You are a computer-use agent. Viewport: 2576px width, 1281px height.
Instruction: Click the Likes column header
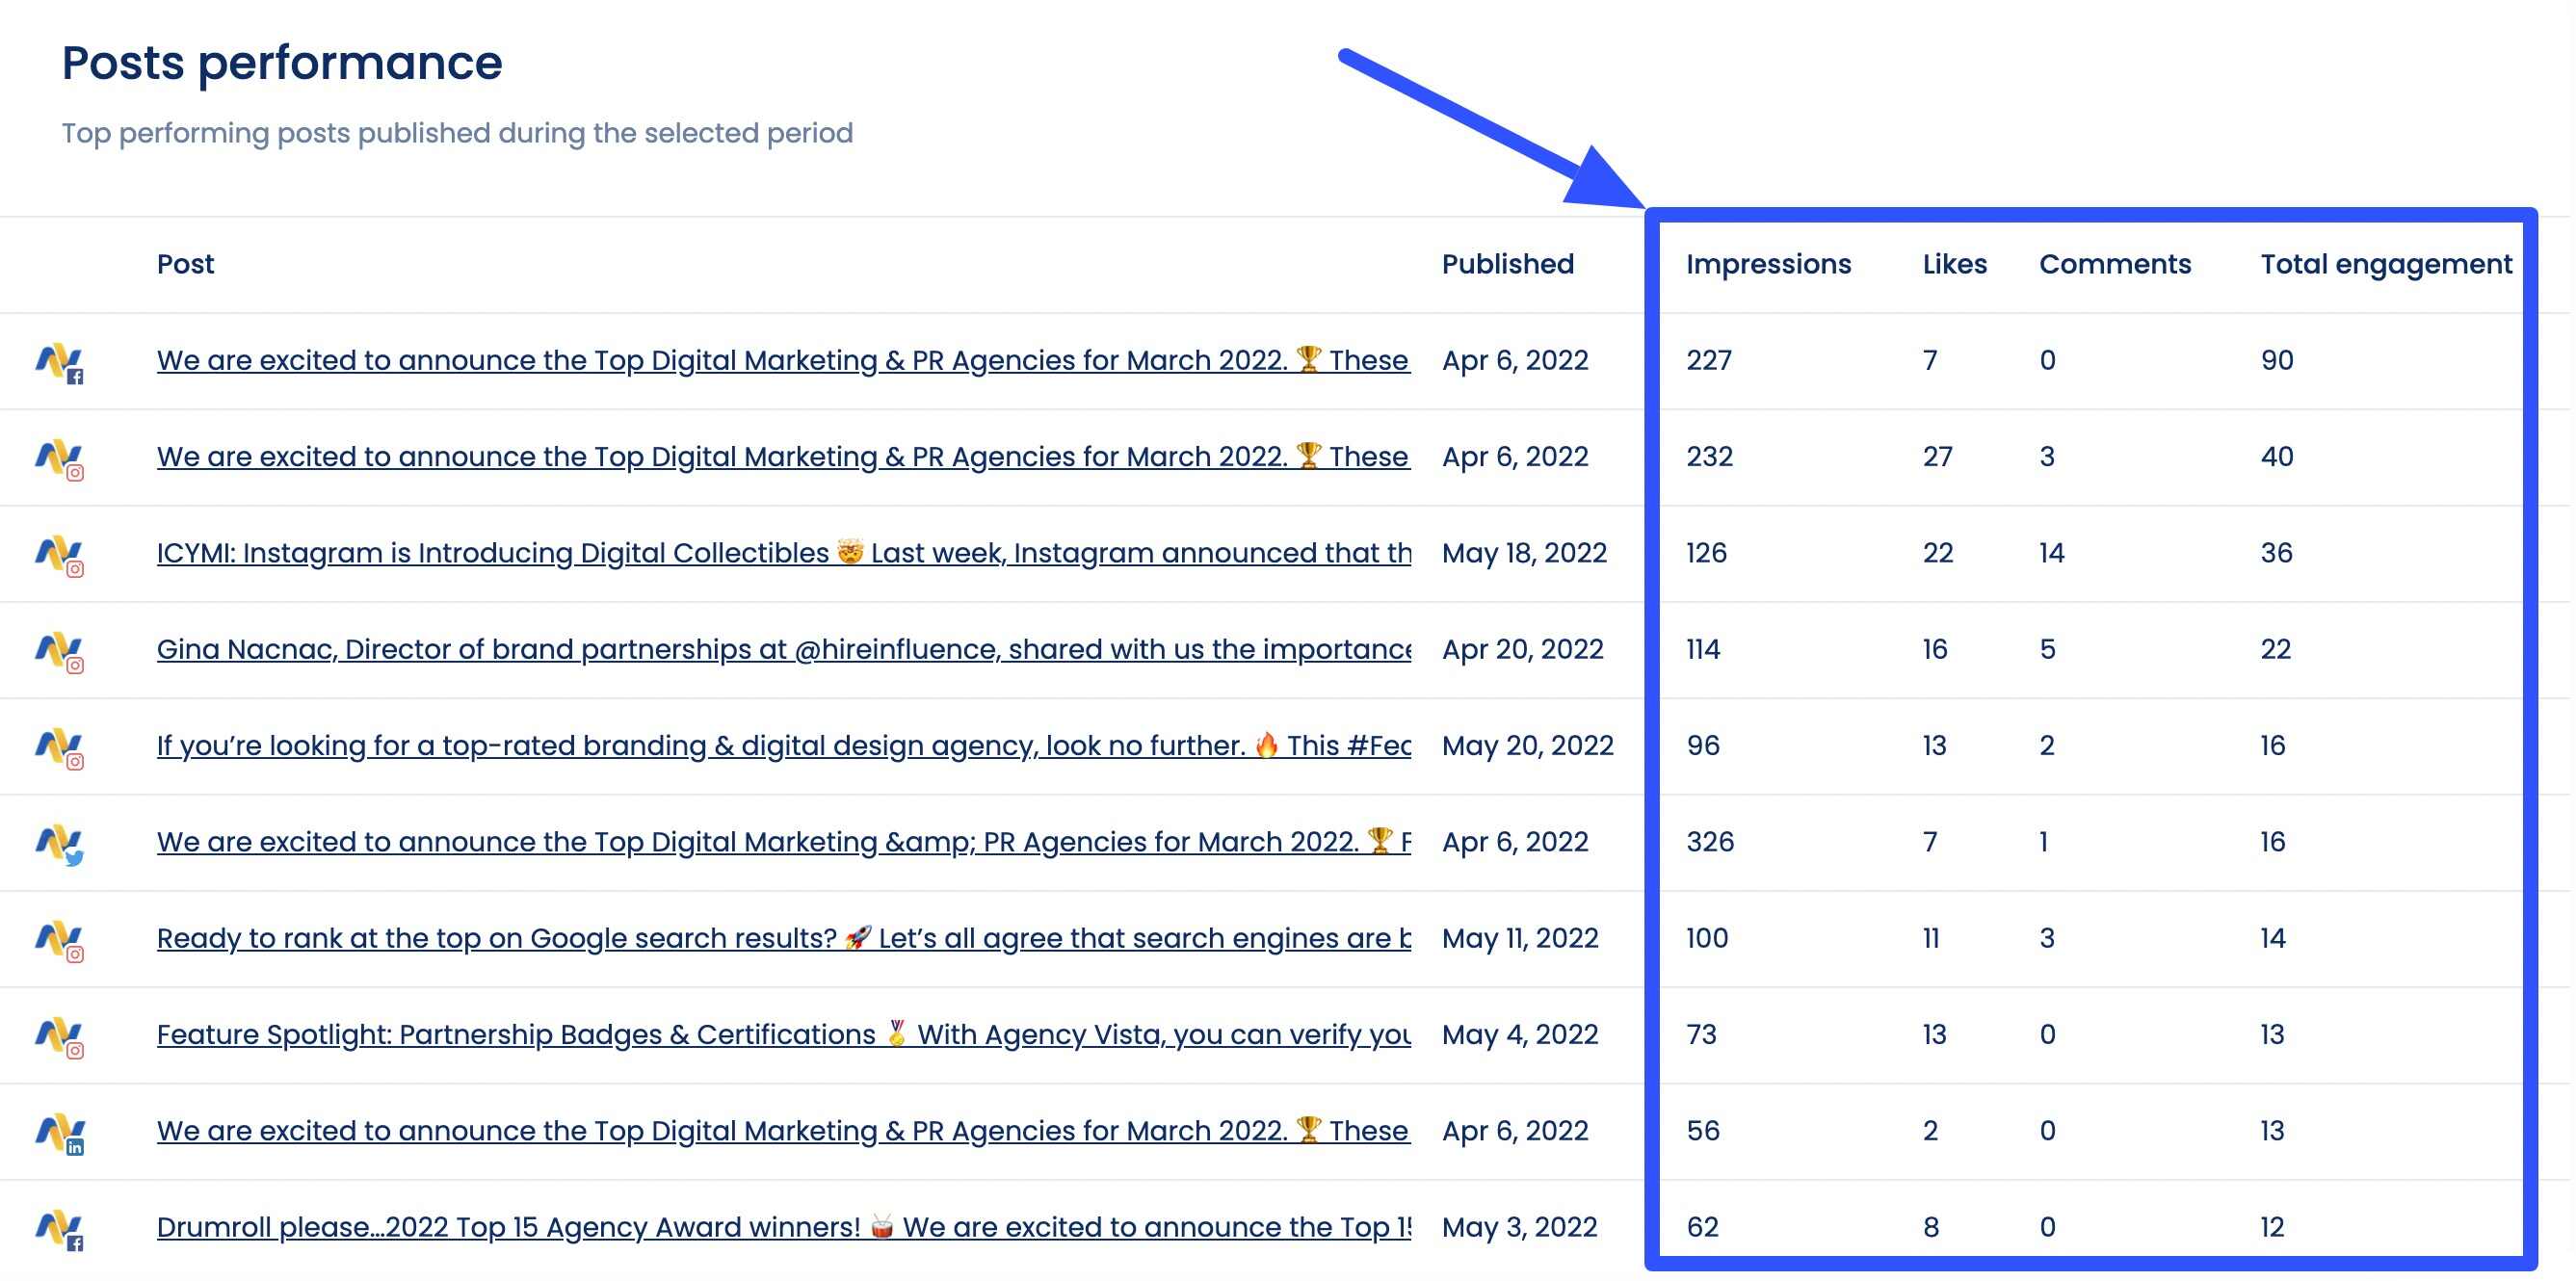point(1953,263)
